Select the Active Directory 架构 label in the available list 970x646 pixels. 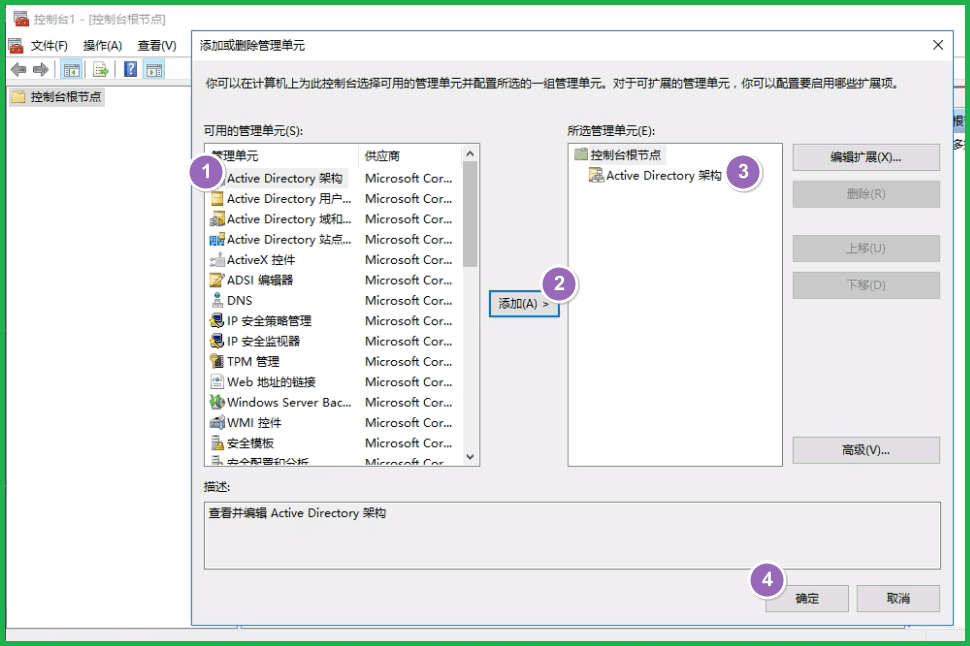tap(285, 178)
